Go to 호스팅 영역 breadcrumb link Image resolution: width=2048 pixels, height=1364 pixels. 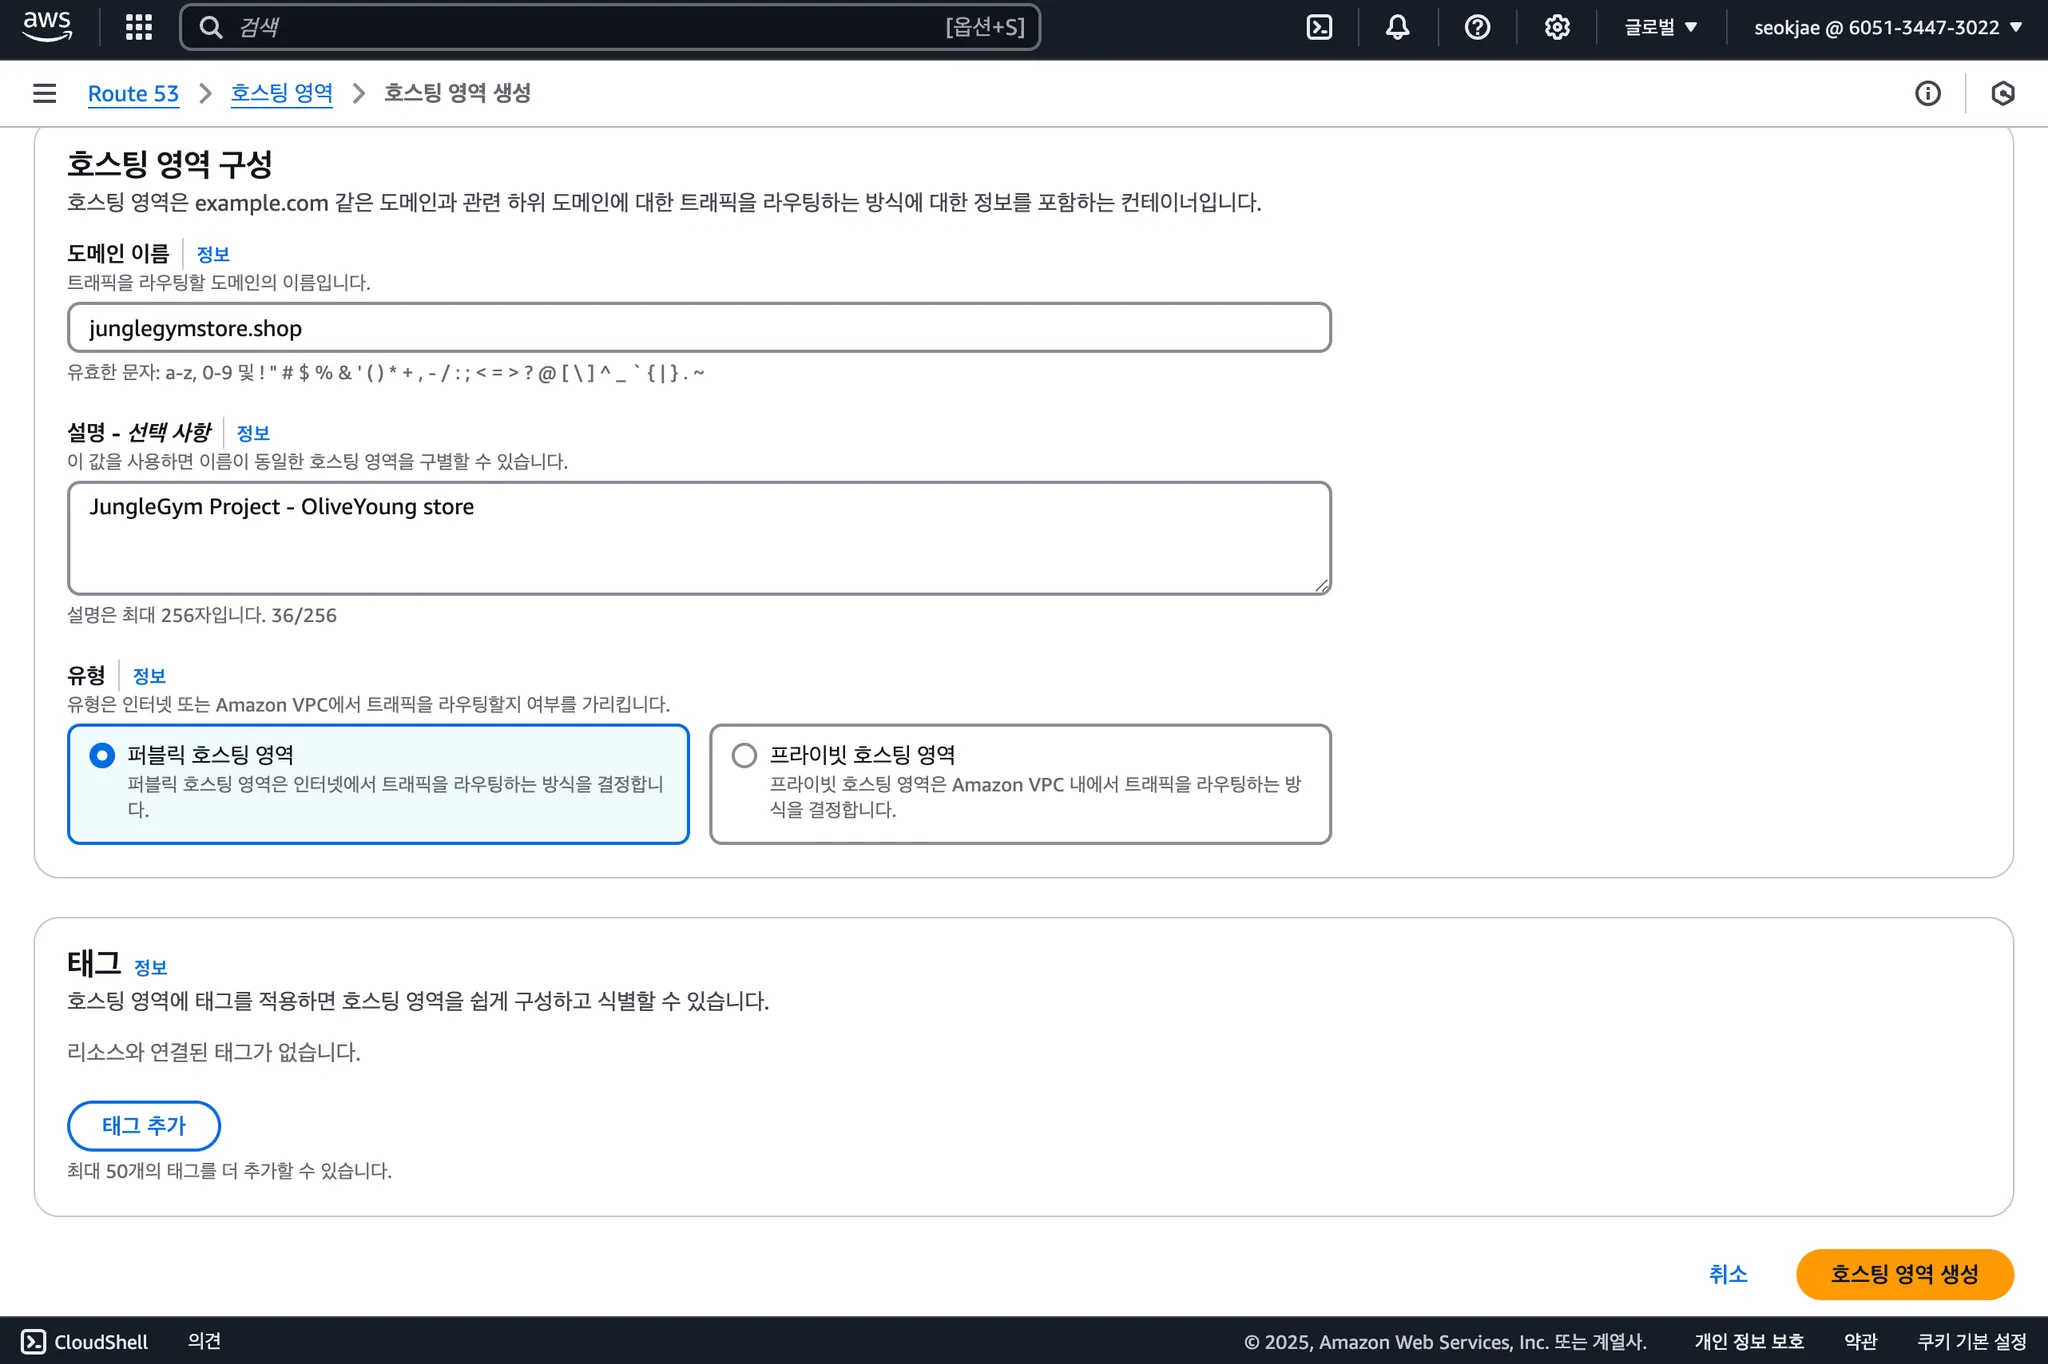point(281,93)
